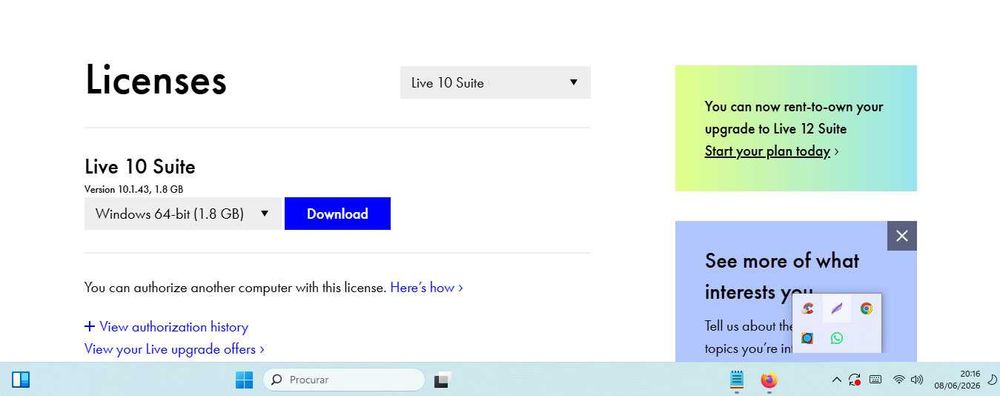Open the Notepad app on taskbar
Image resolution: width=1000 pixels, height=396 pixels.
tap(737, 380)
